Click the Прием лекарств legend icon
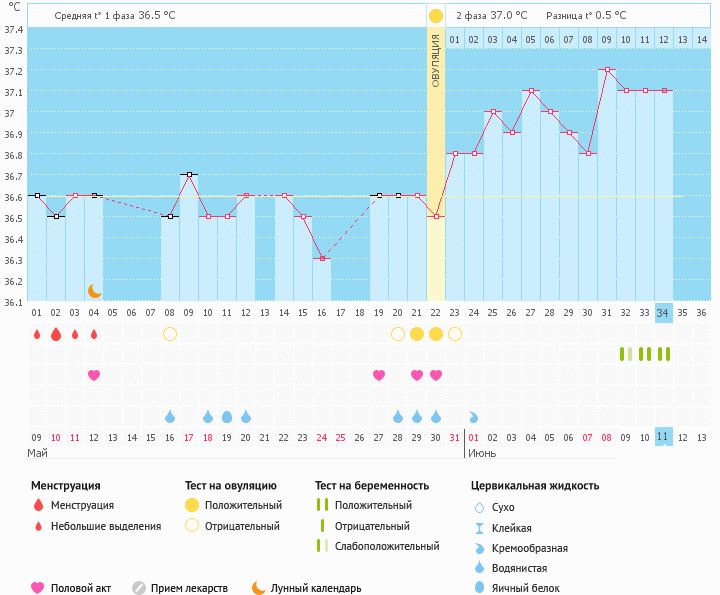720x595 pixels. point(139,588)
